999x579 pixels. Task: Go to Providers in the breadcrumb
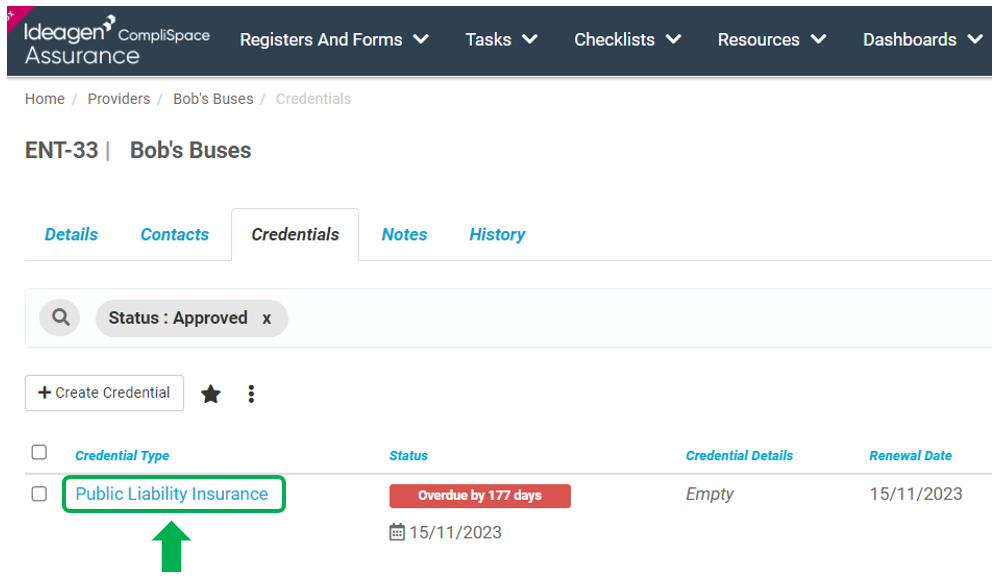point(119,99)
